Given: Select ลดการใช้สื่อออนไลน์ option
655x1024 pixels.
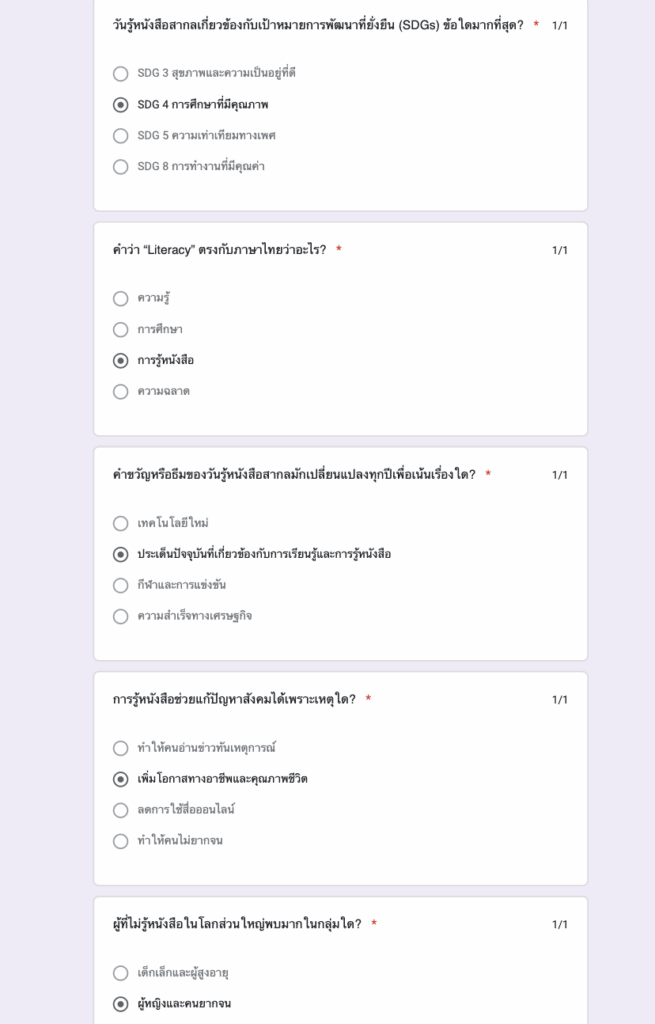Looking at the screenshot, I should [121, 810].
